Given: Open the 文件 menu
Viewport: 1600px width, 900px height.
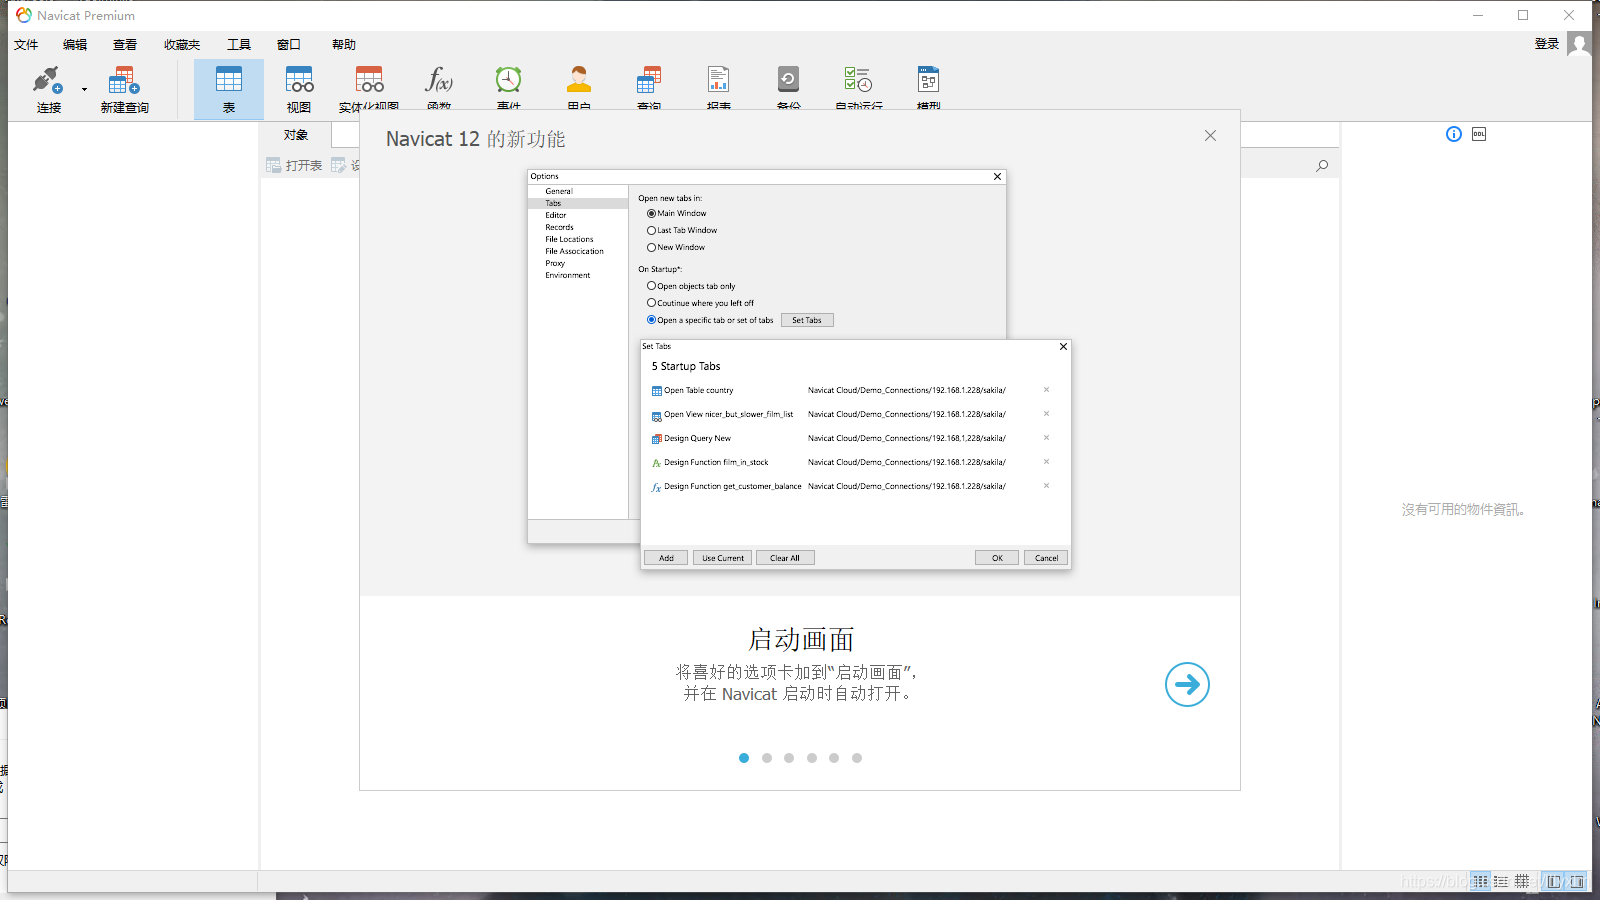Looking at the screenshot, I should [26, 44].
